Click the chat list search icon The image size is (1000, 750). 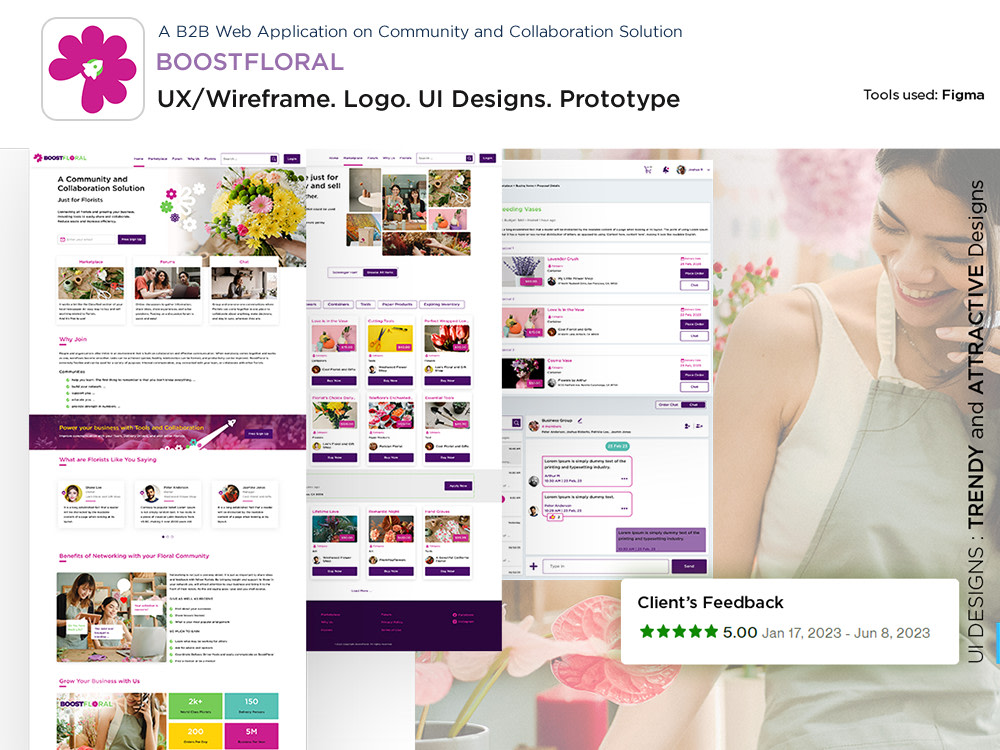pos(515,423)
